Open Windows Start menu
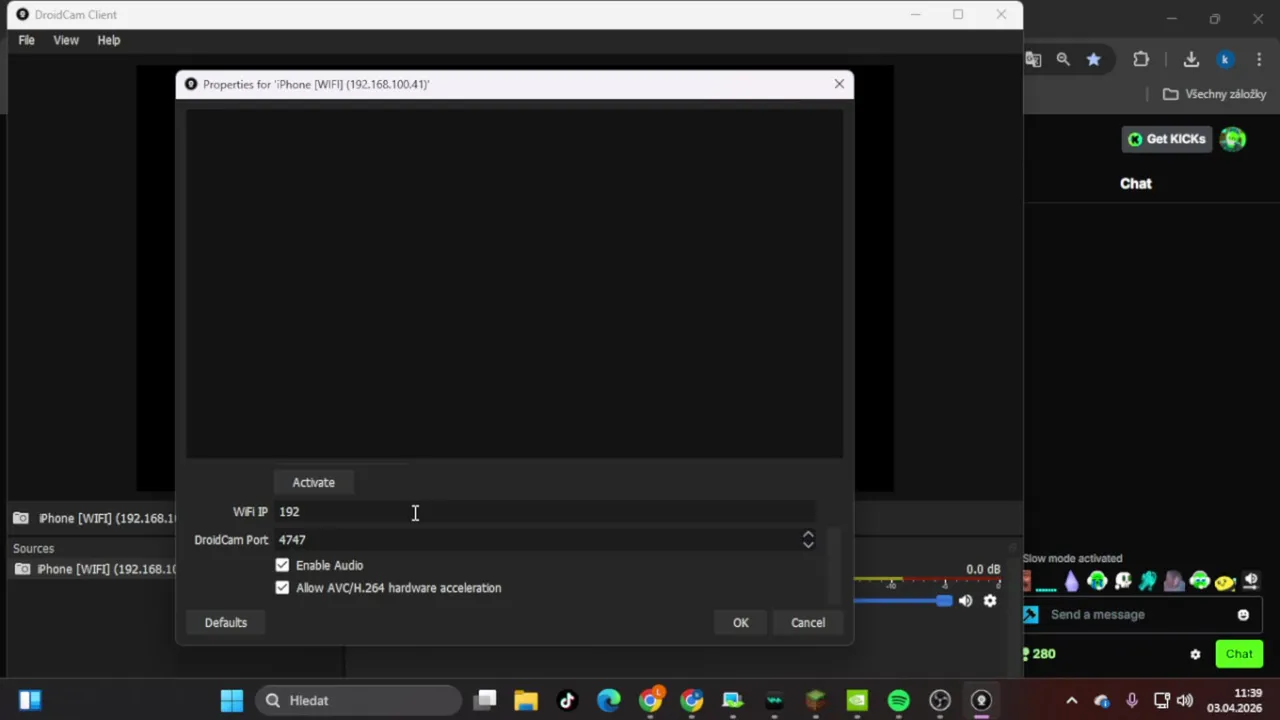The height and width of the screenshot is (720, 1280). point(231,700)
